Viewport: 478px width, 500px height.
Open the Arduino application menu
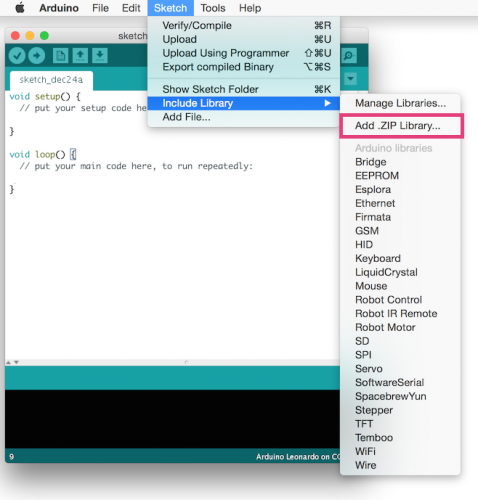(59, 8)
